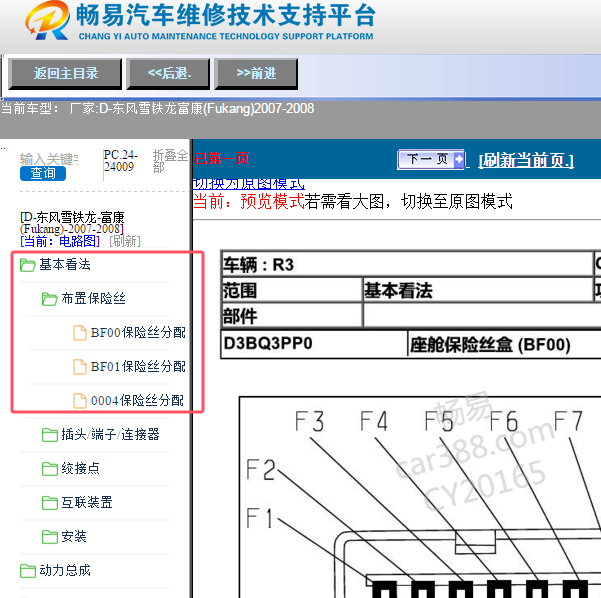Expand 插头/端子/连接器 folder icon
Image resolution: width=601 pixels, height=598 pixels.
coord(49,435)
